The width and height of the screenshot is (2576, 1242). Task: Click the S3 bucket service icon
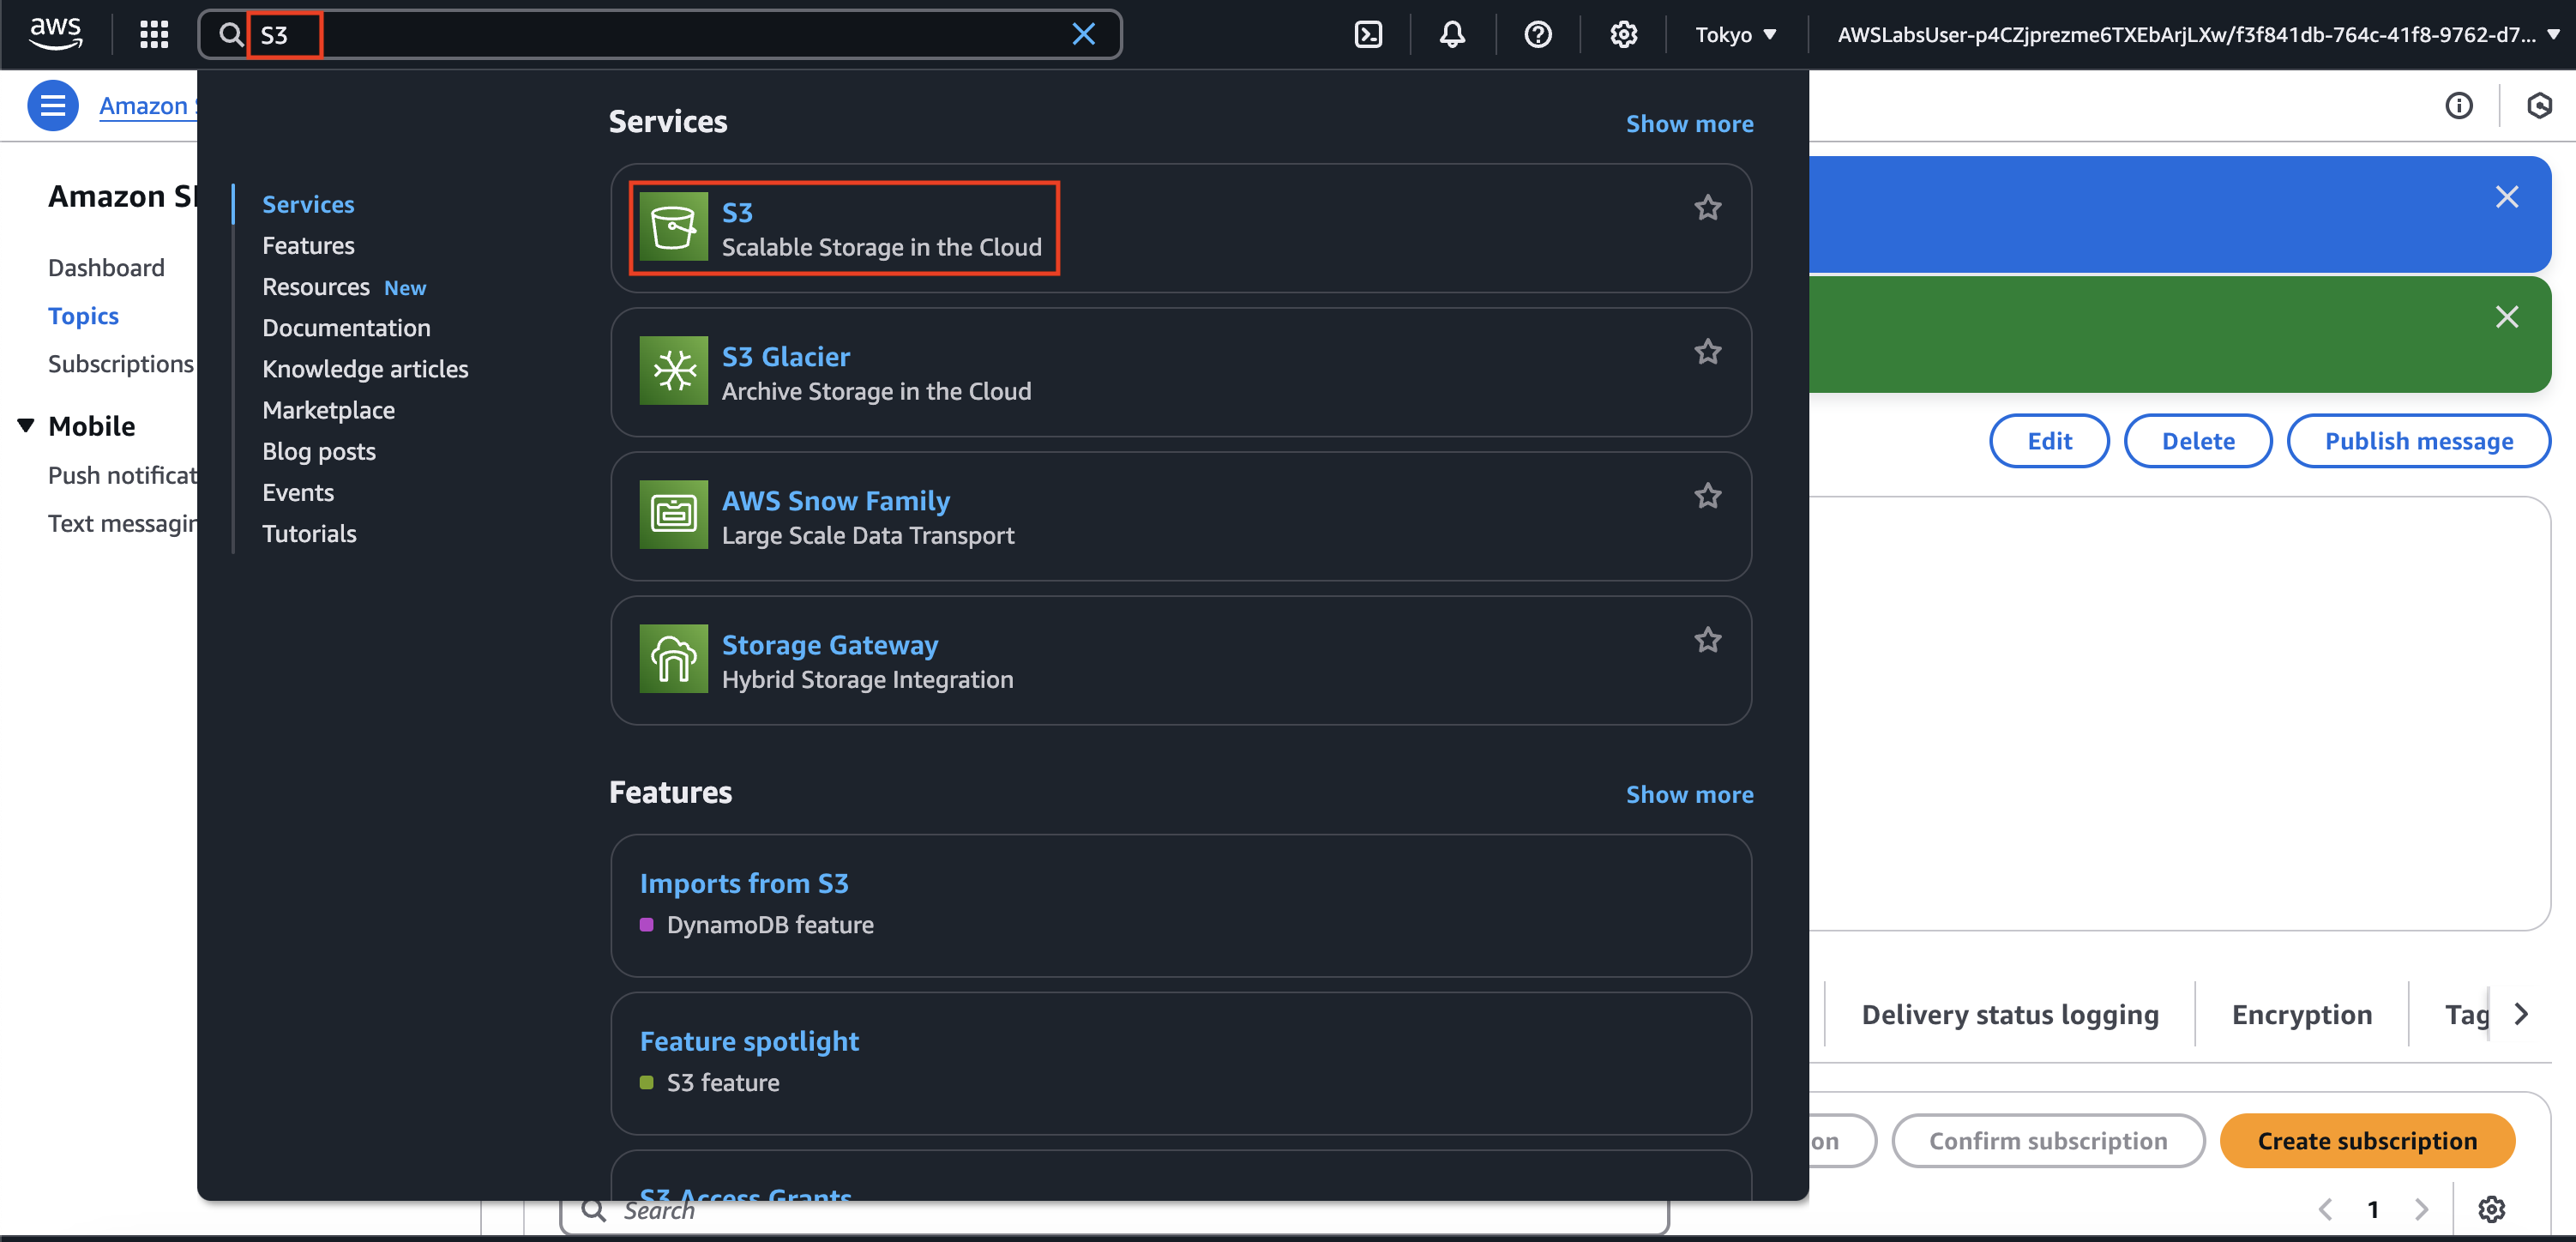coord(673,227)
